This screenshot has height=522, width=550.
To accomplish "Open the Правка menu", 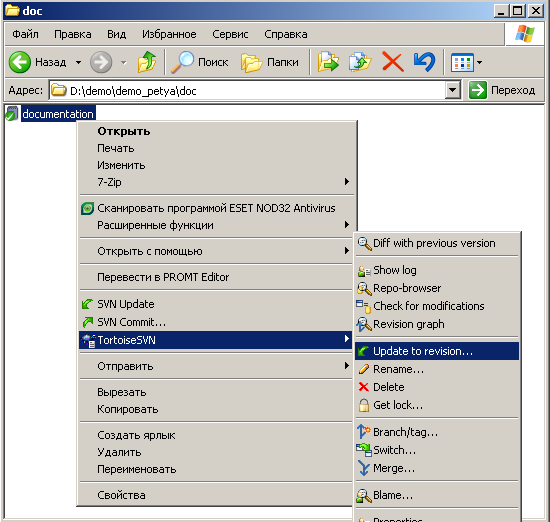I will click(73, 34).
